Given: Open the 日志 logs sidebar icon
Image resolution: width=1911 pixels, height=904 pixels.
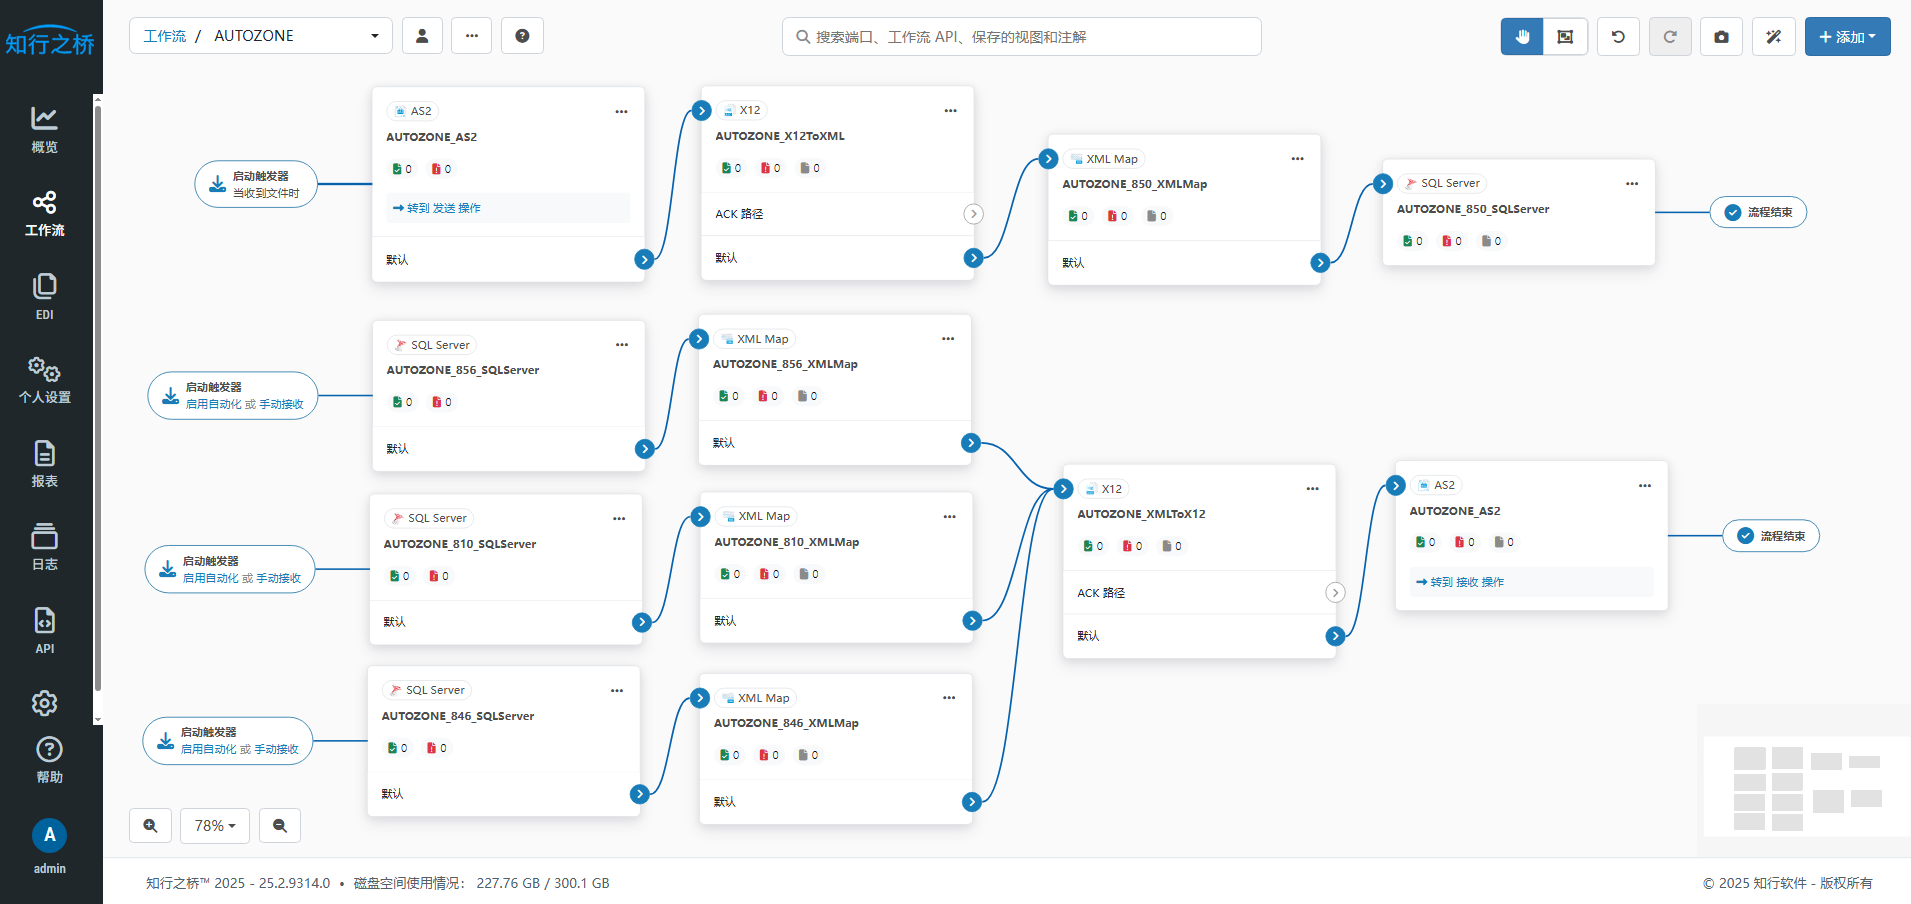Looking at the screenshot, I should tap(44, 547).
